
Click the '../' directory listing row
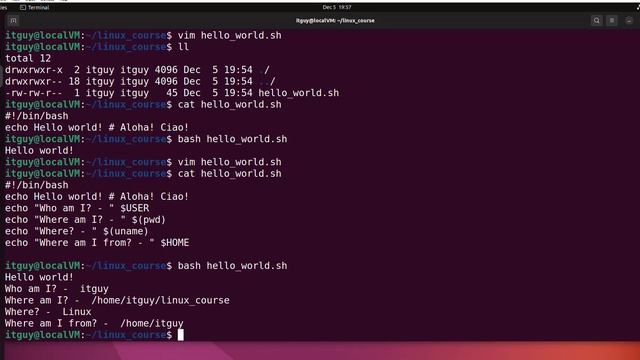(x=140, y=81)
